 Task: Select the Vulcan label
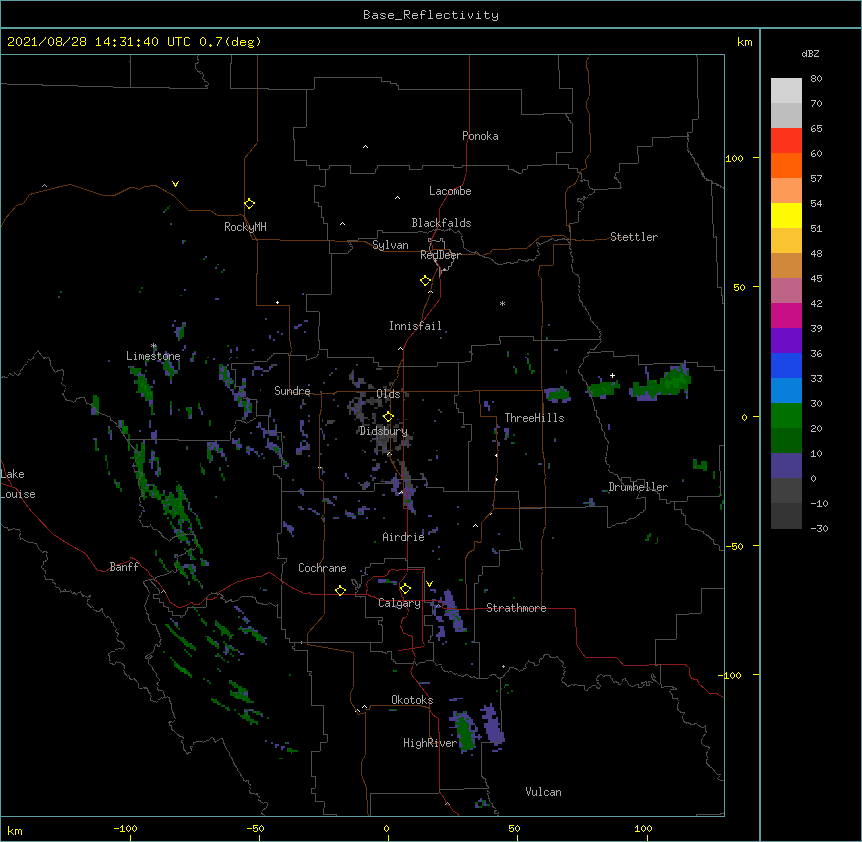pos(544,792)
